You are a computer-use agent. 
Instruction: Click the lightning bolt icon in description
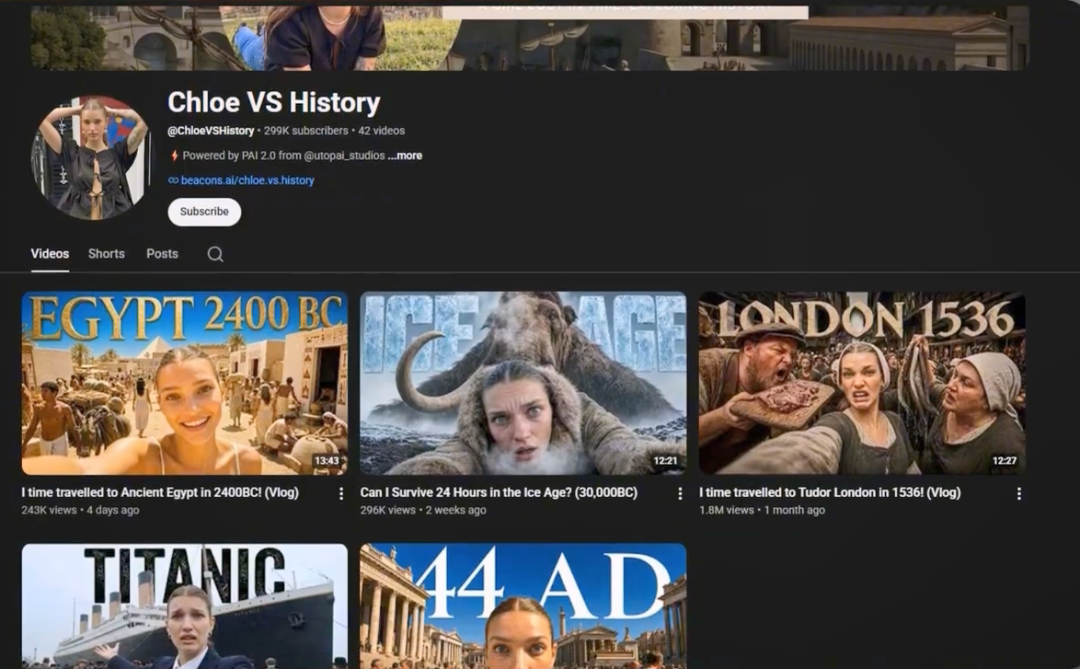[x=174, y=156]
